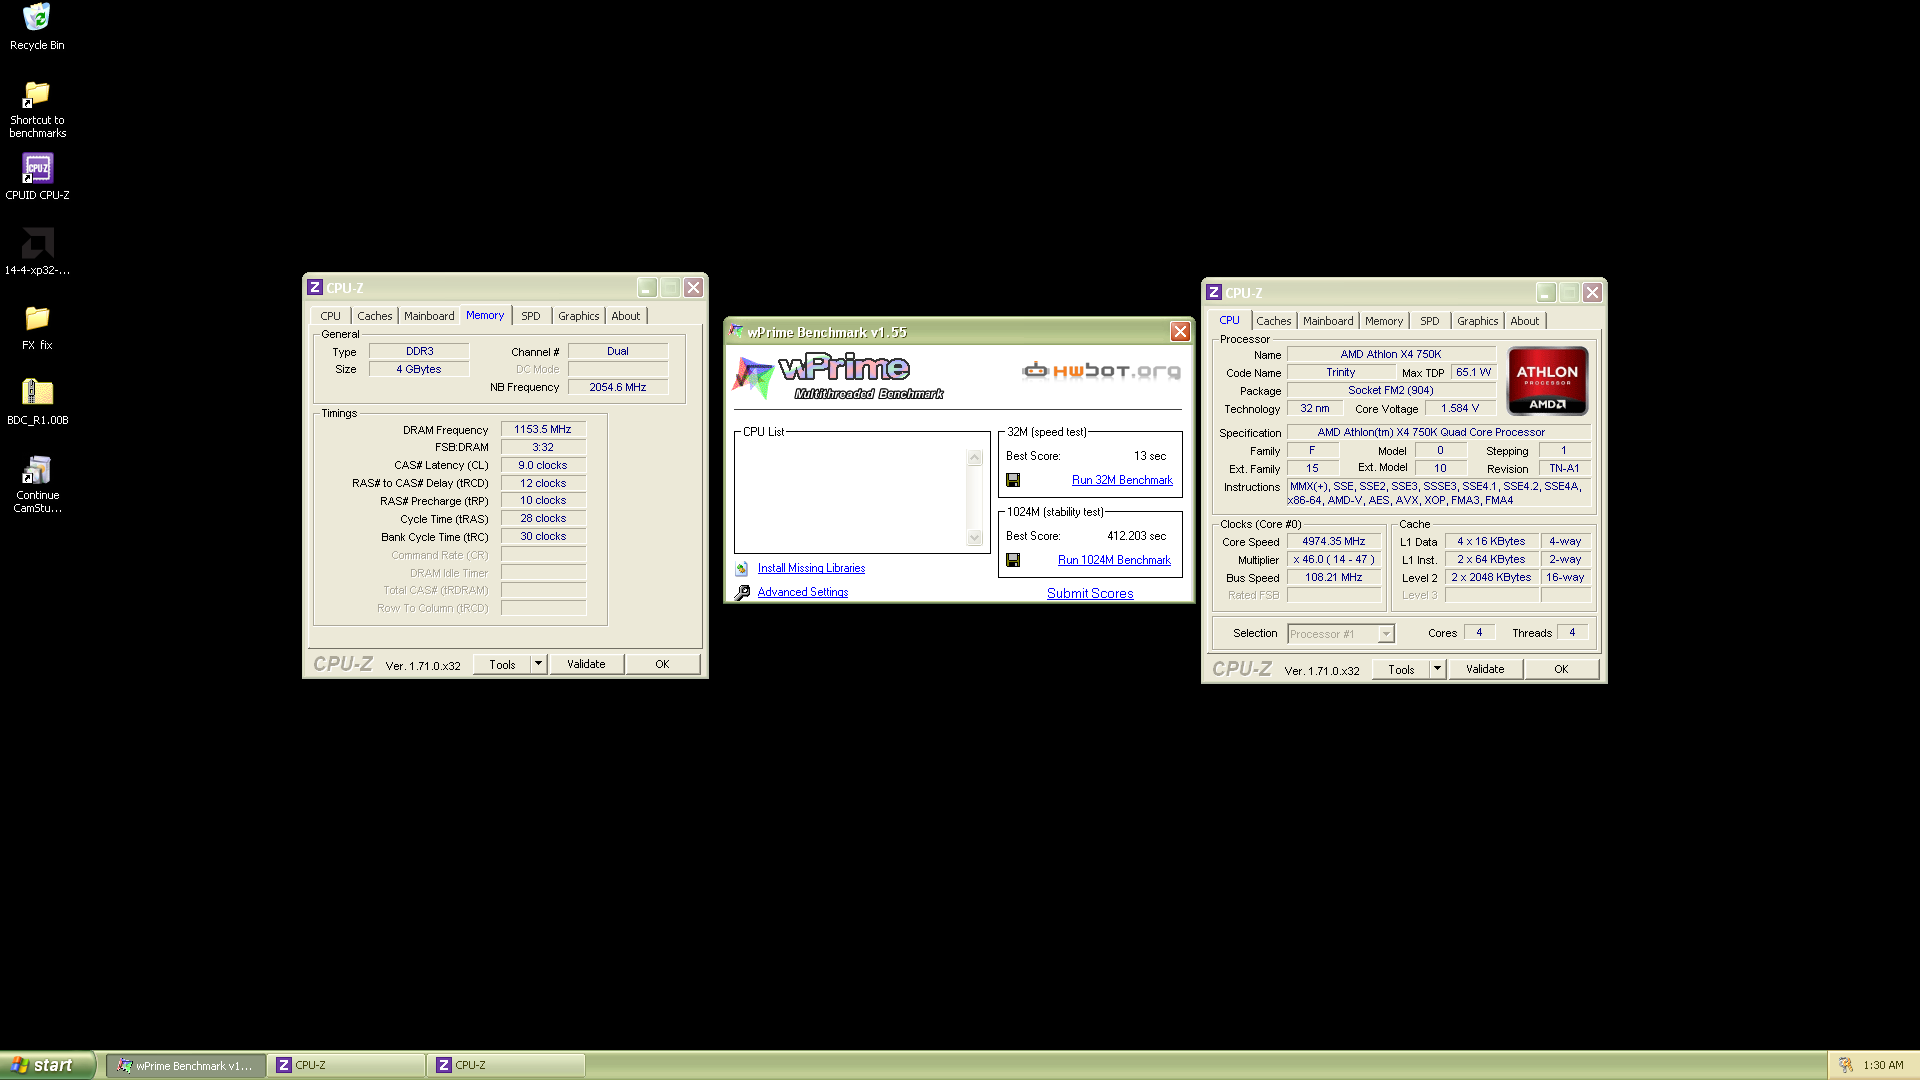Click the 1:30 AM taskbar clock
This screenshot has width=1920, height=1080.
tap(1883, 1065)
